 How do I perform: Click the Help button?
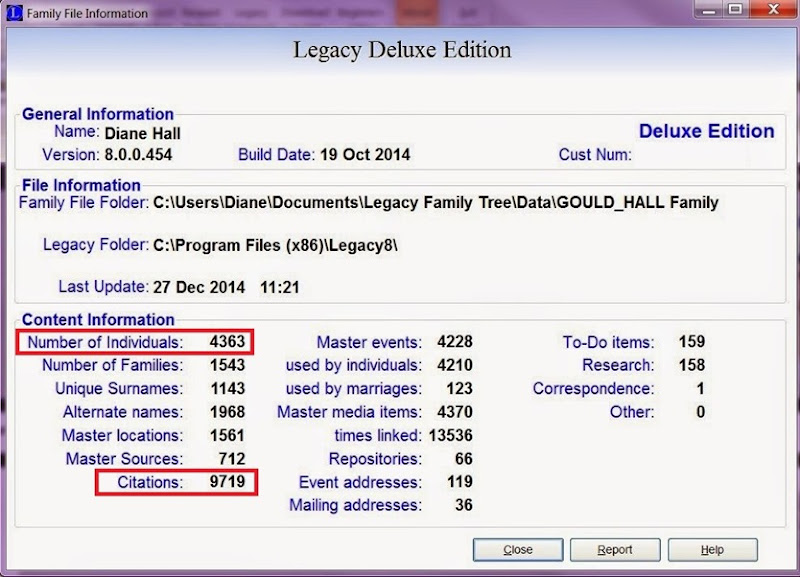point(712,549)
